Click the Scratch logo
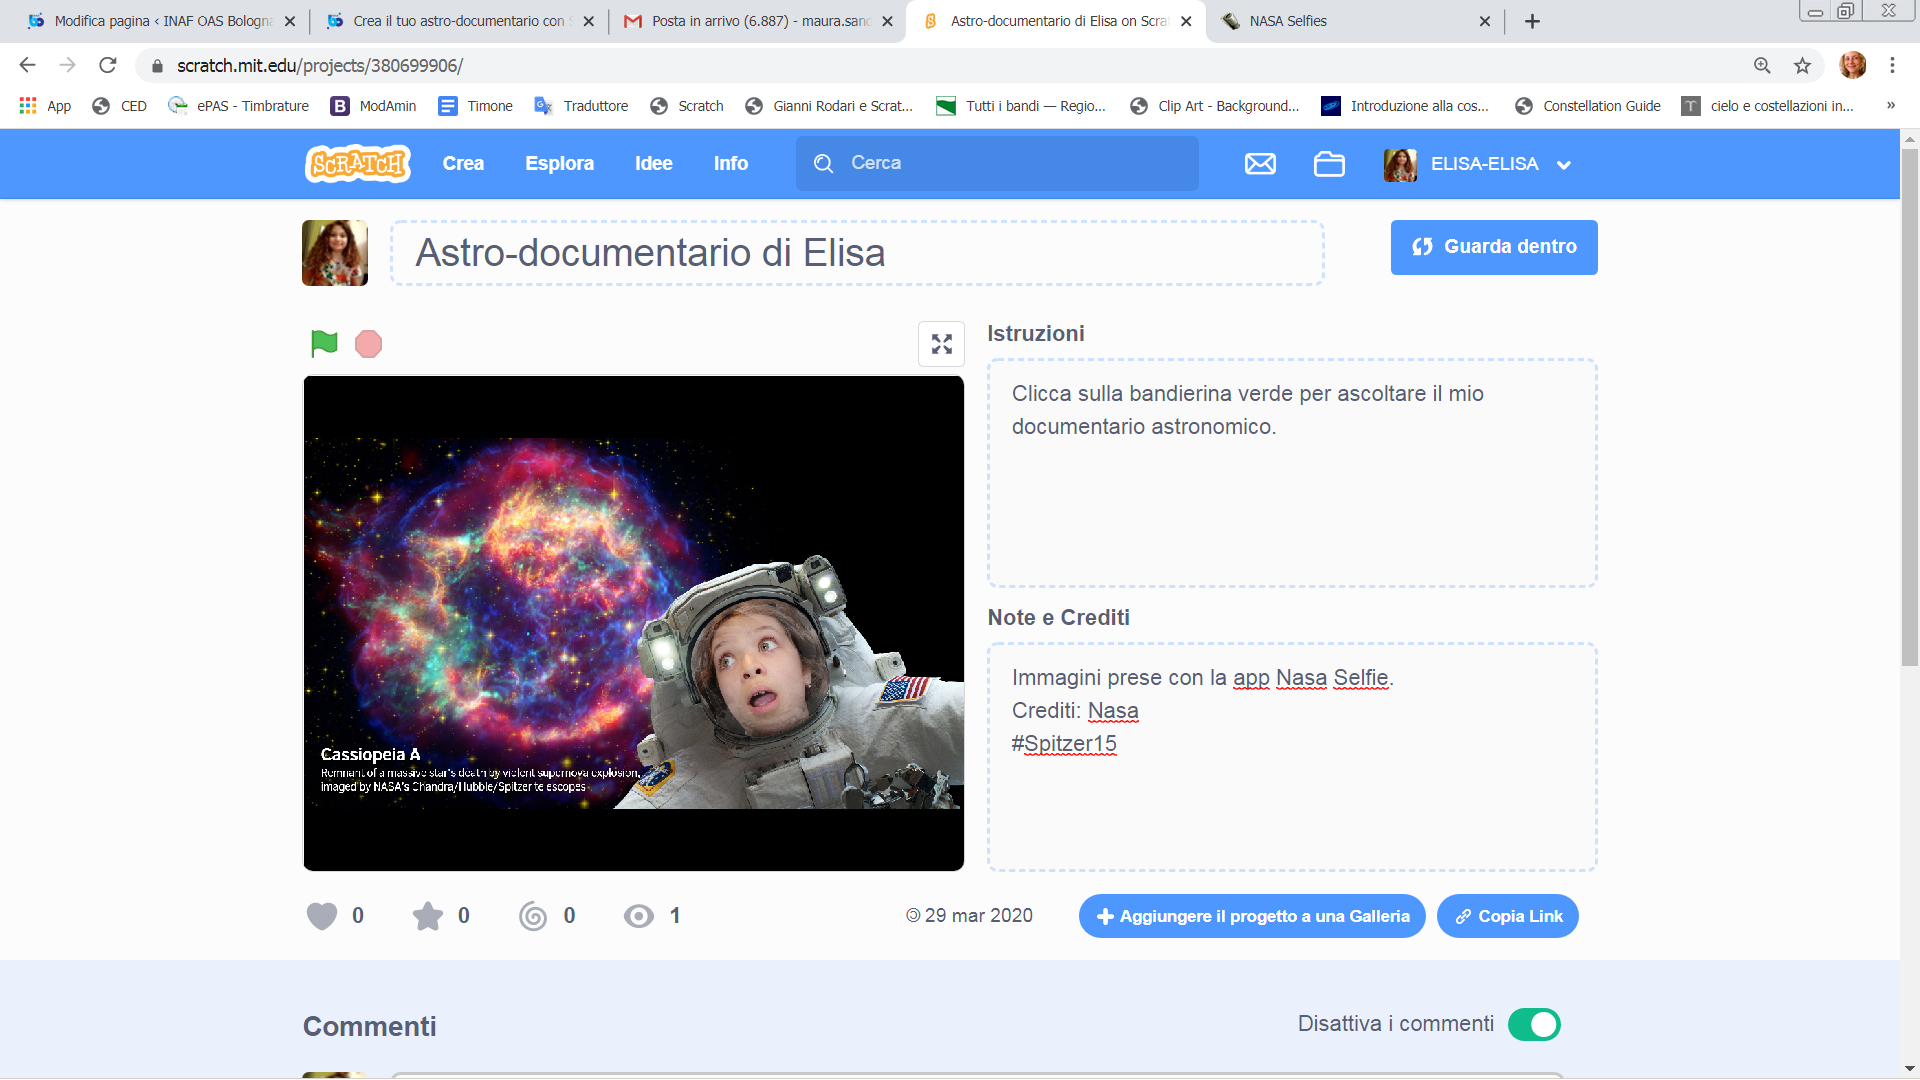Image resolution: width=1920 pixels, height=1080 pixels. pos(358,164)
